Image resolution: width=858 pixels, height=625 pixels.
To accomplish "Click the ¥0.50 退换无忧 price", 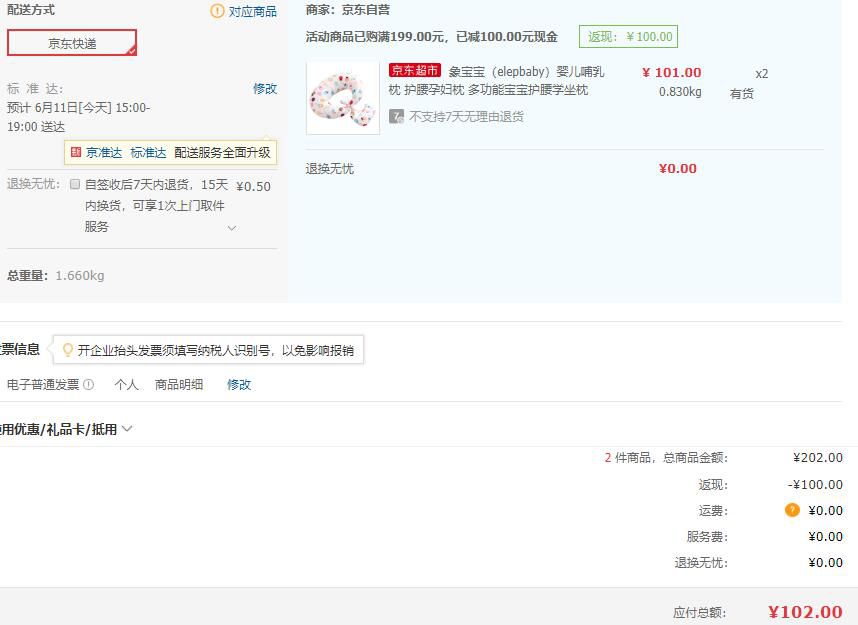I will click(x=253, y=187).
